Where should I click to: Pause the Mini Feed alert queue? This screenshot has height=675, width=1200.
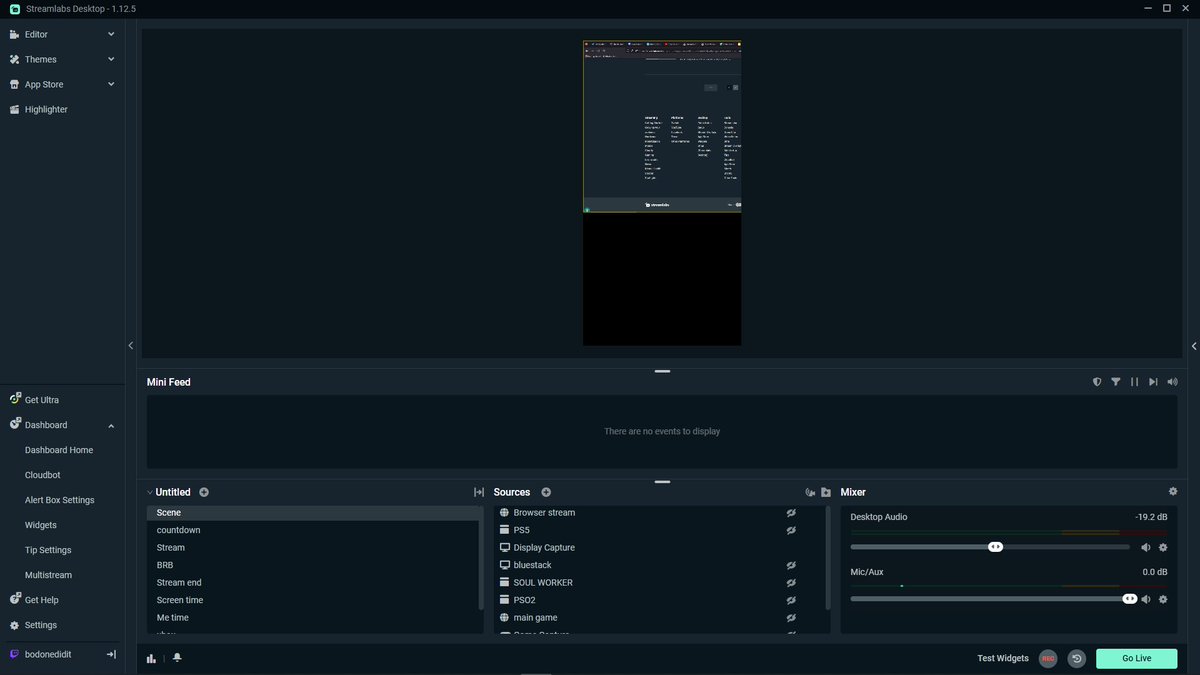[x=1134, y=382]
